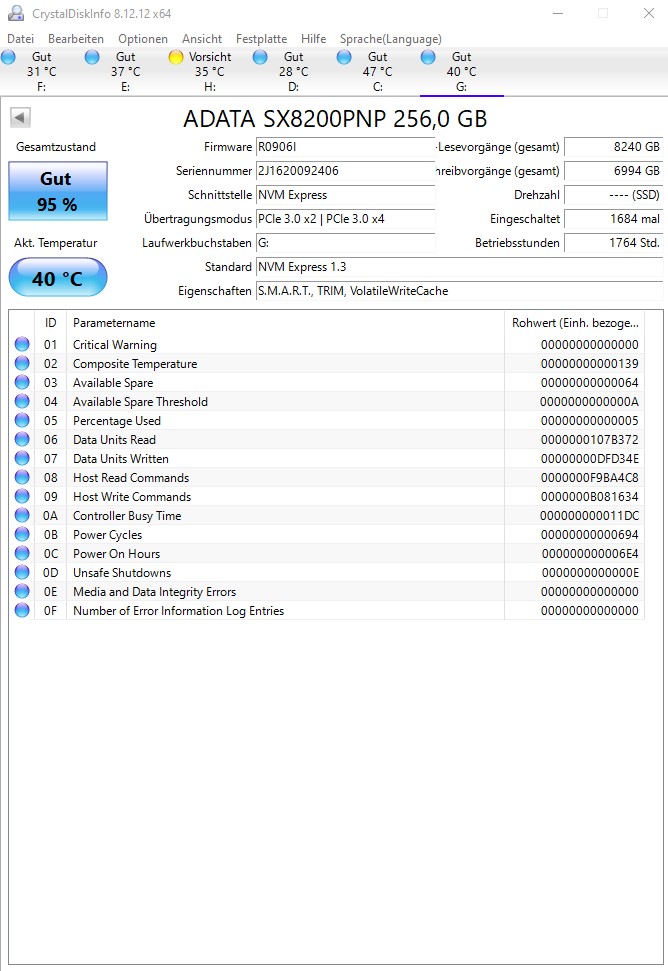Click the total reads value 8240 GB
Viewport: 668px width, 971px height.
[x=614, y=147]
